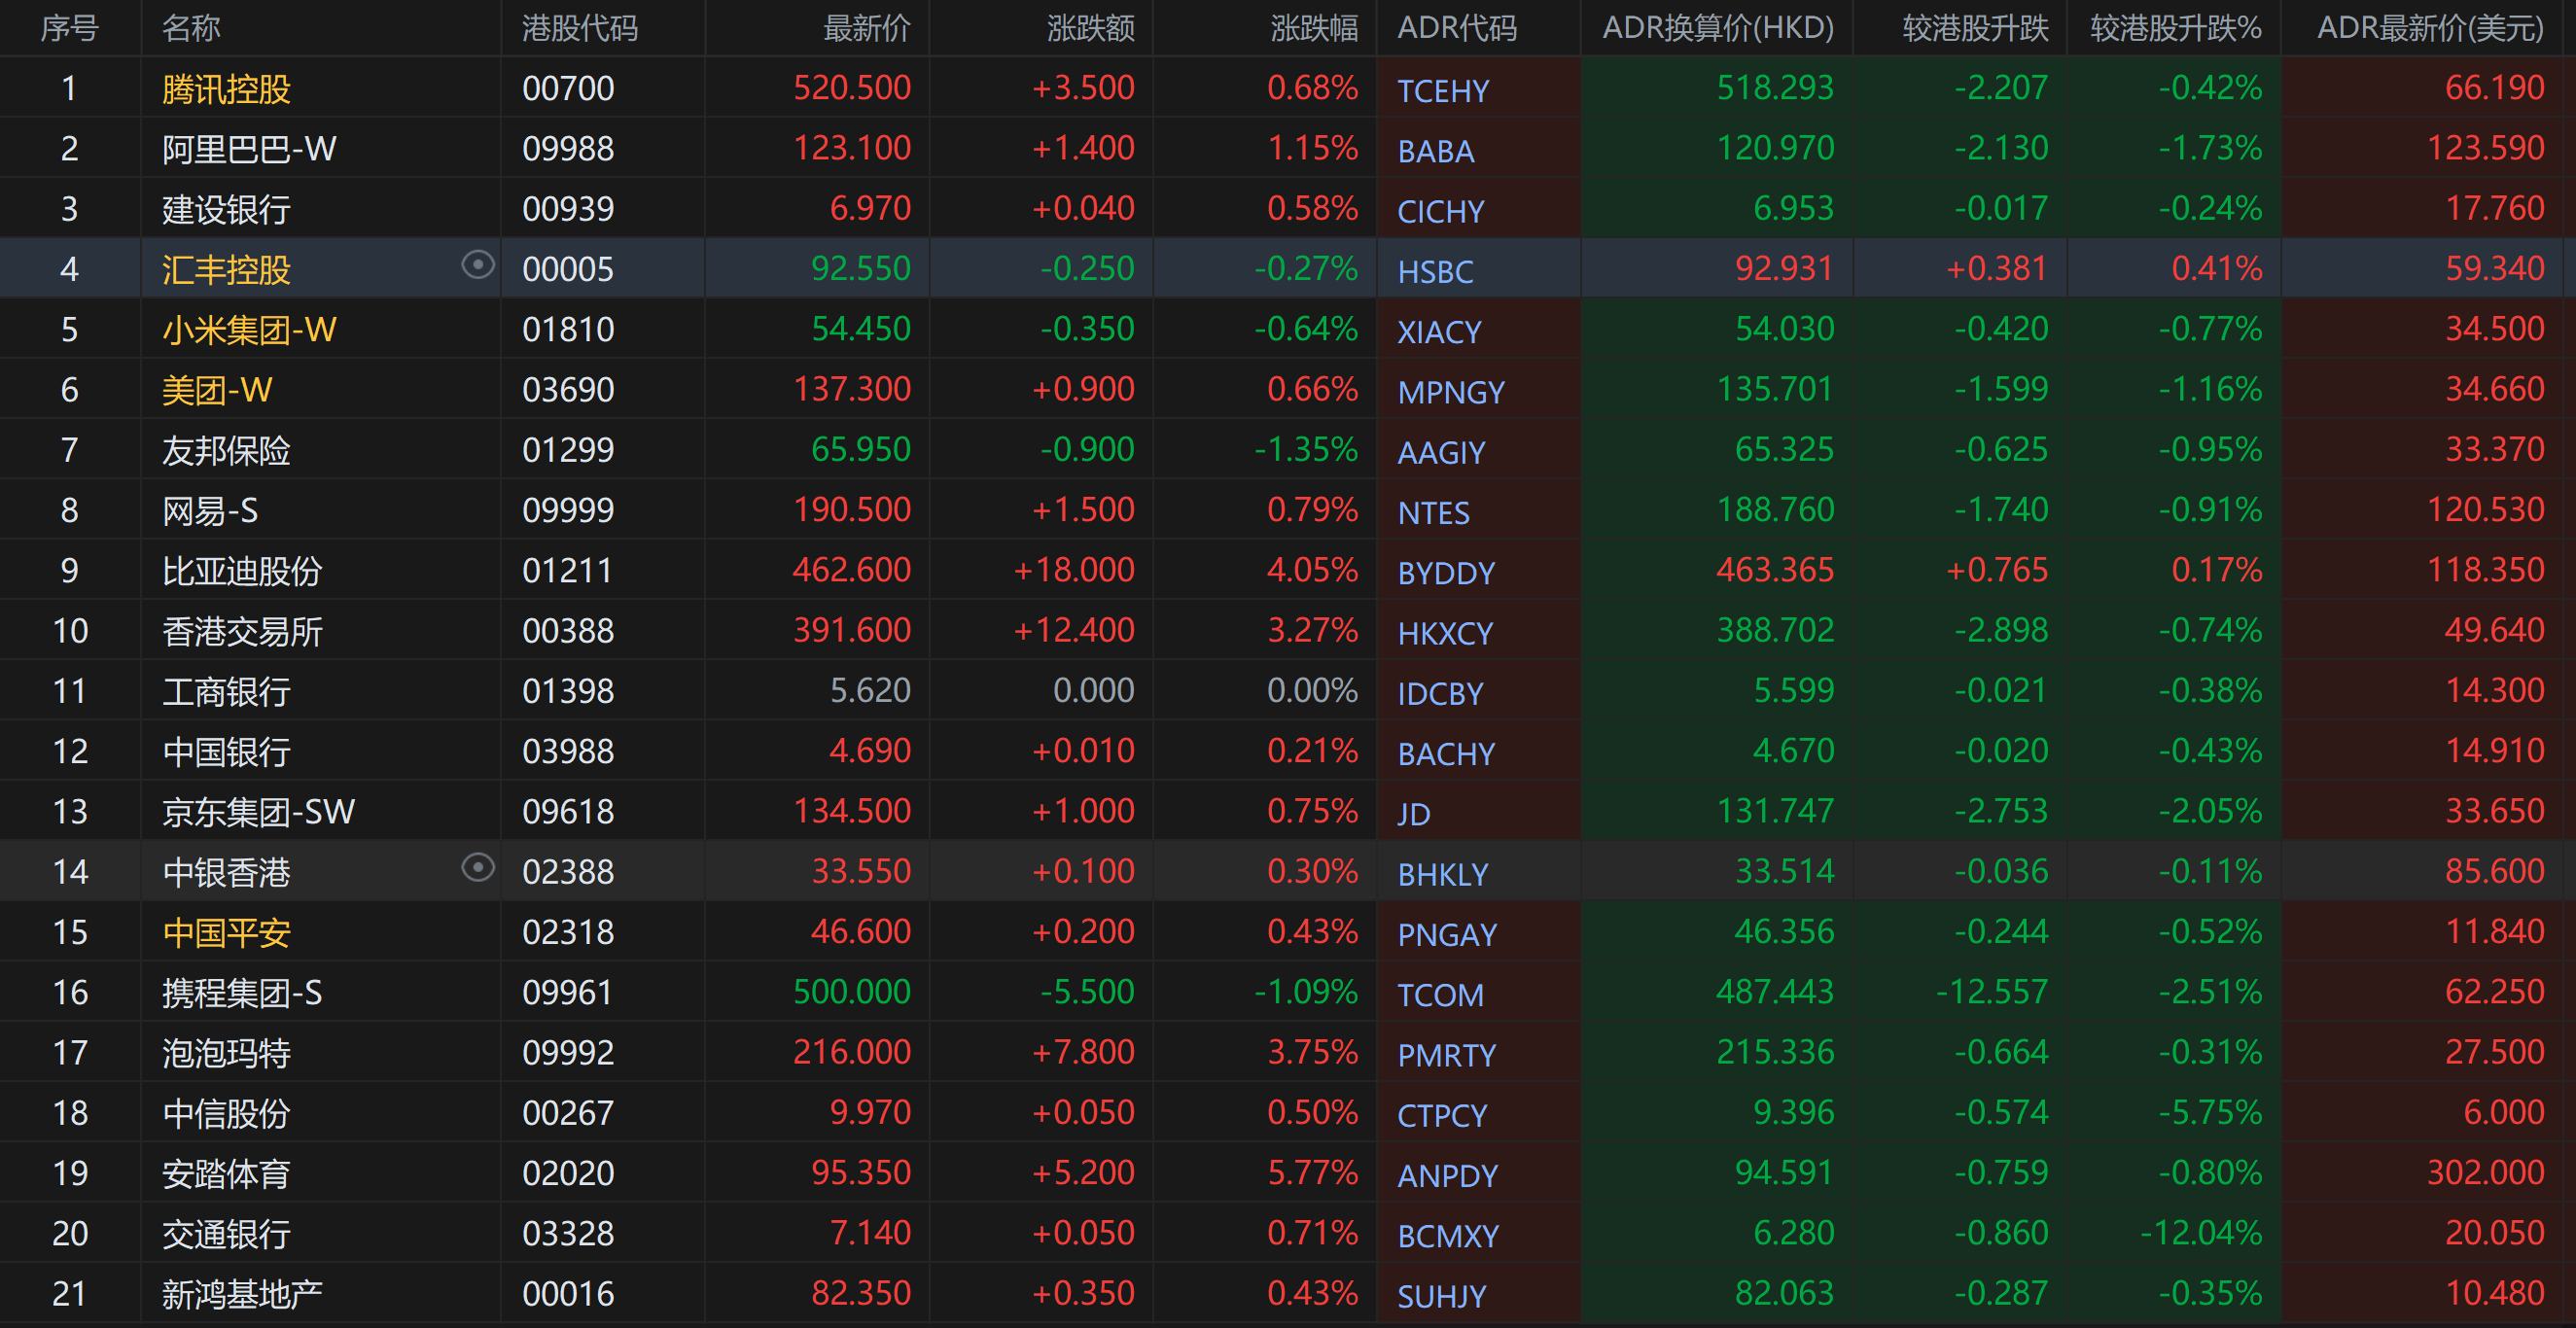The image size is (2576, 1328).
Task: Click ADR code MPNGY
Action: click(1451, 392)
